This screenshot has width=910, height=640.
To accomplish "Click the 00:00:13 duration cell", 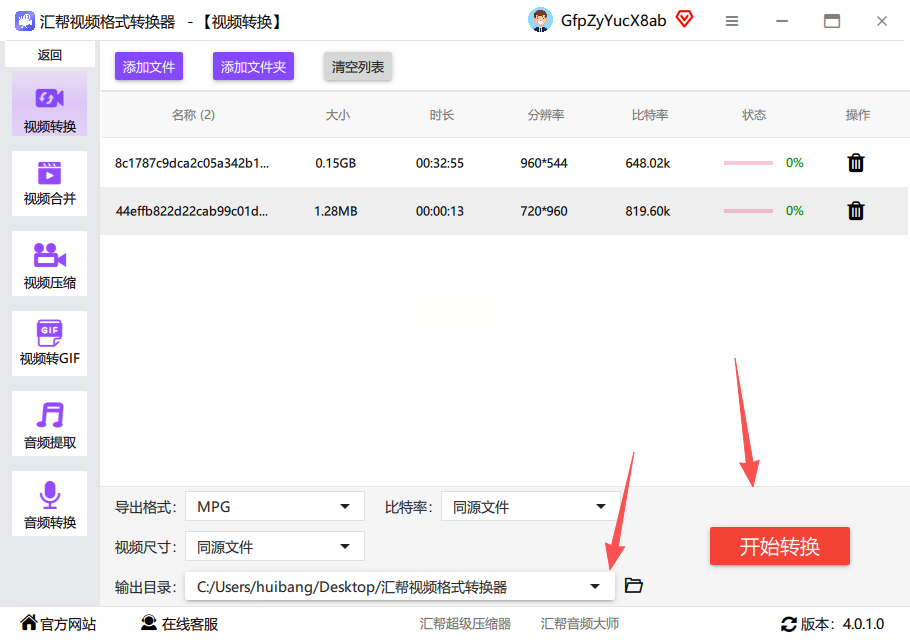I will tap(440, 211).
